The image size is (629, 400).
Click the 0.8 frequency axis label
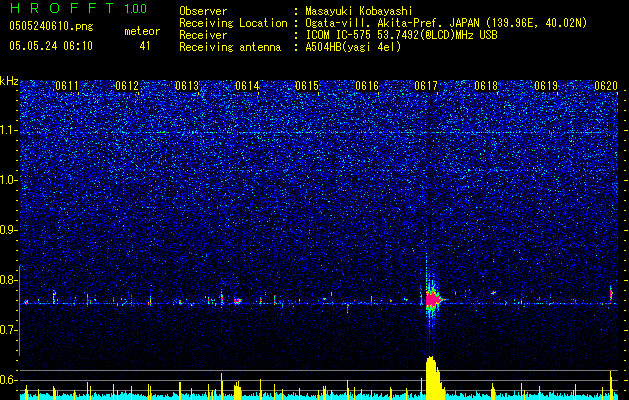click(9, 280)
